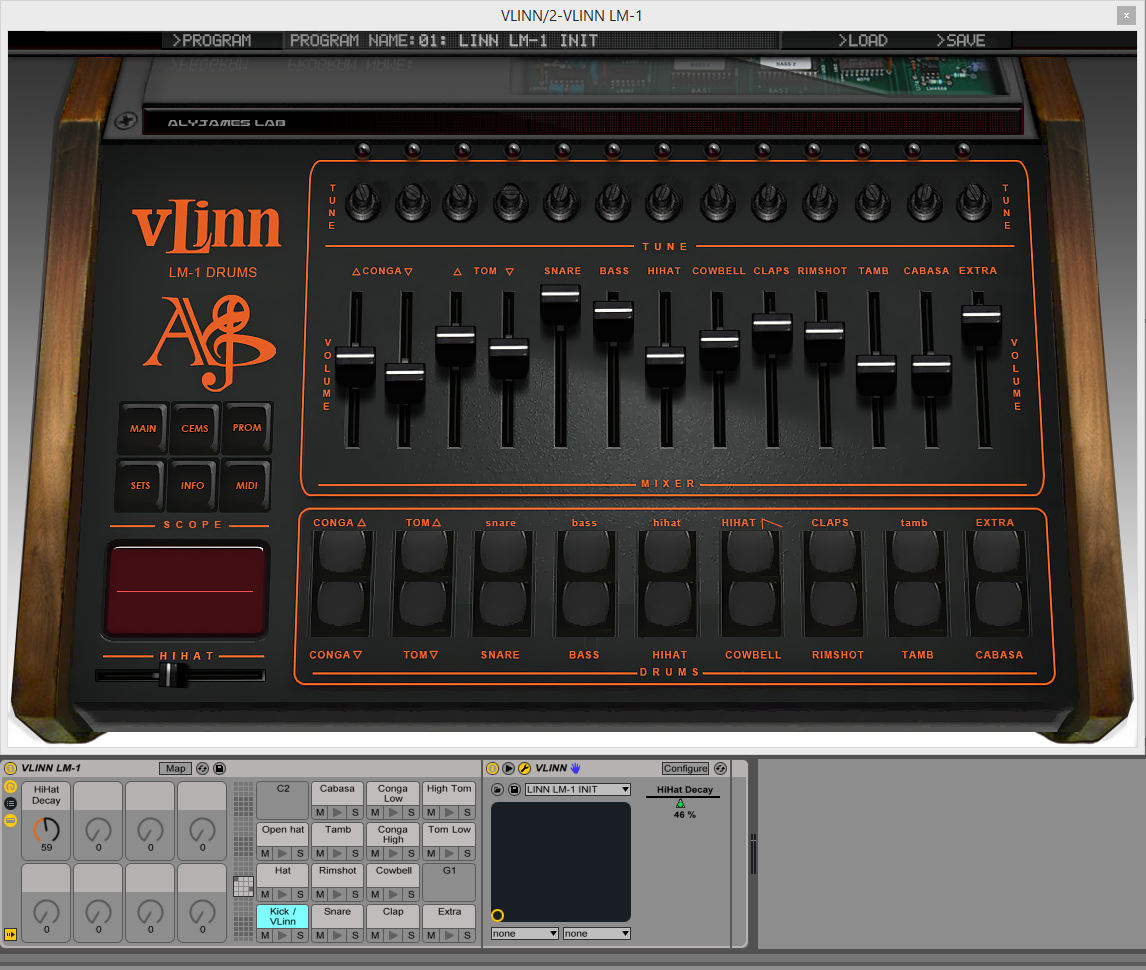
Task: Open the LOAD menu in top bar
Action: [x=863, y=41]
